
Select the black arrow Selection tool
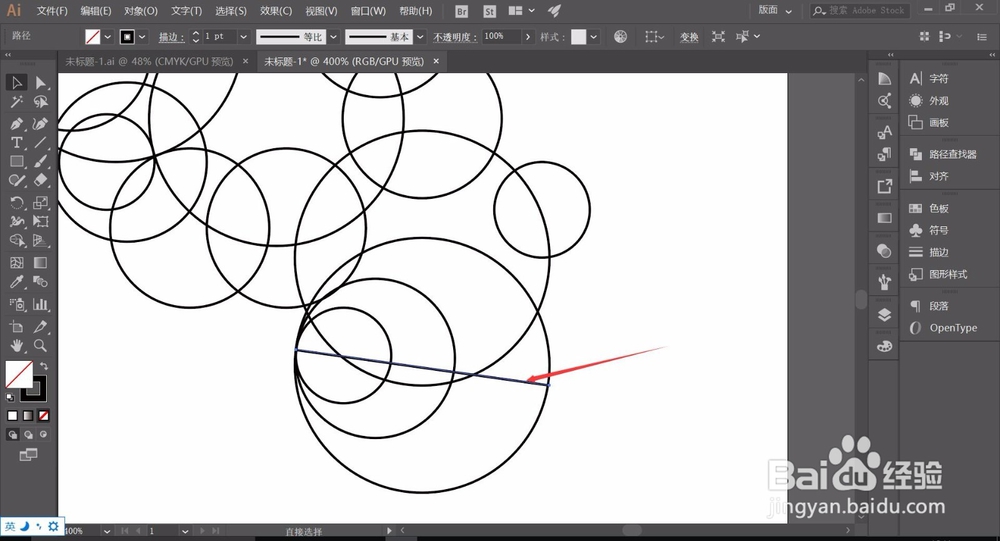(x=17, y=82)
